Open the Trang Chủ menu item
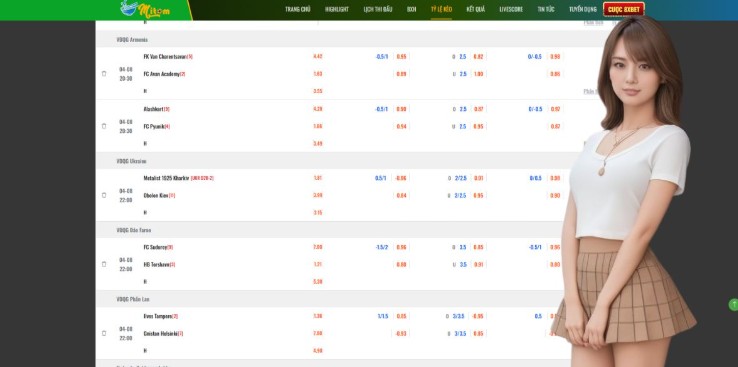Image resolution: width=738 pixels, height=367 pixels. point(297,9)
